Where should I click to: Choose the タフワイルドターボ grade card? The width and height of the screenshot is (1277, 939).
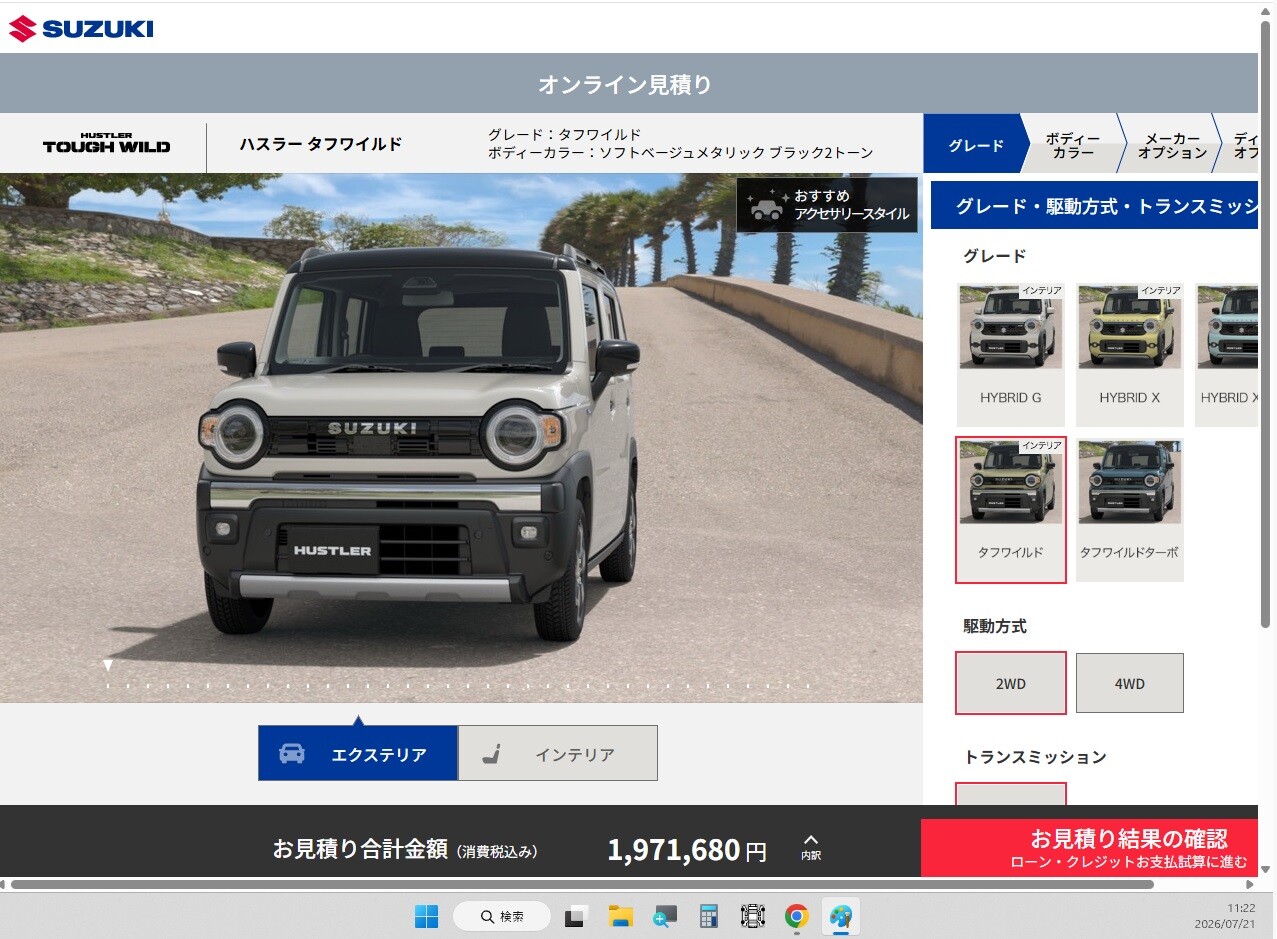(x=1130, y=510)
